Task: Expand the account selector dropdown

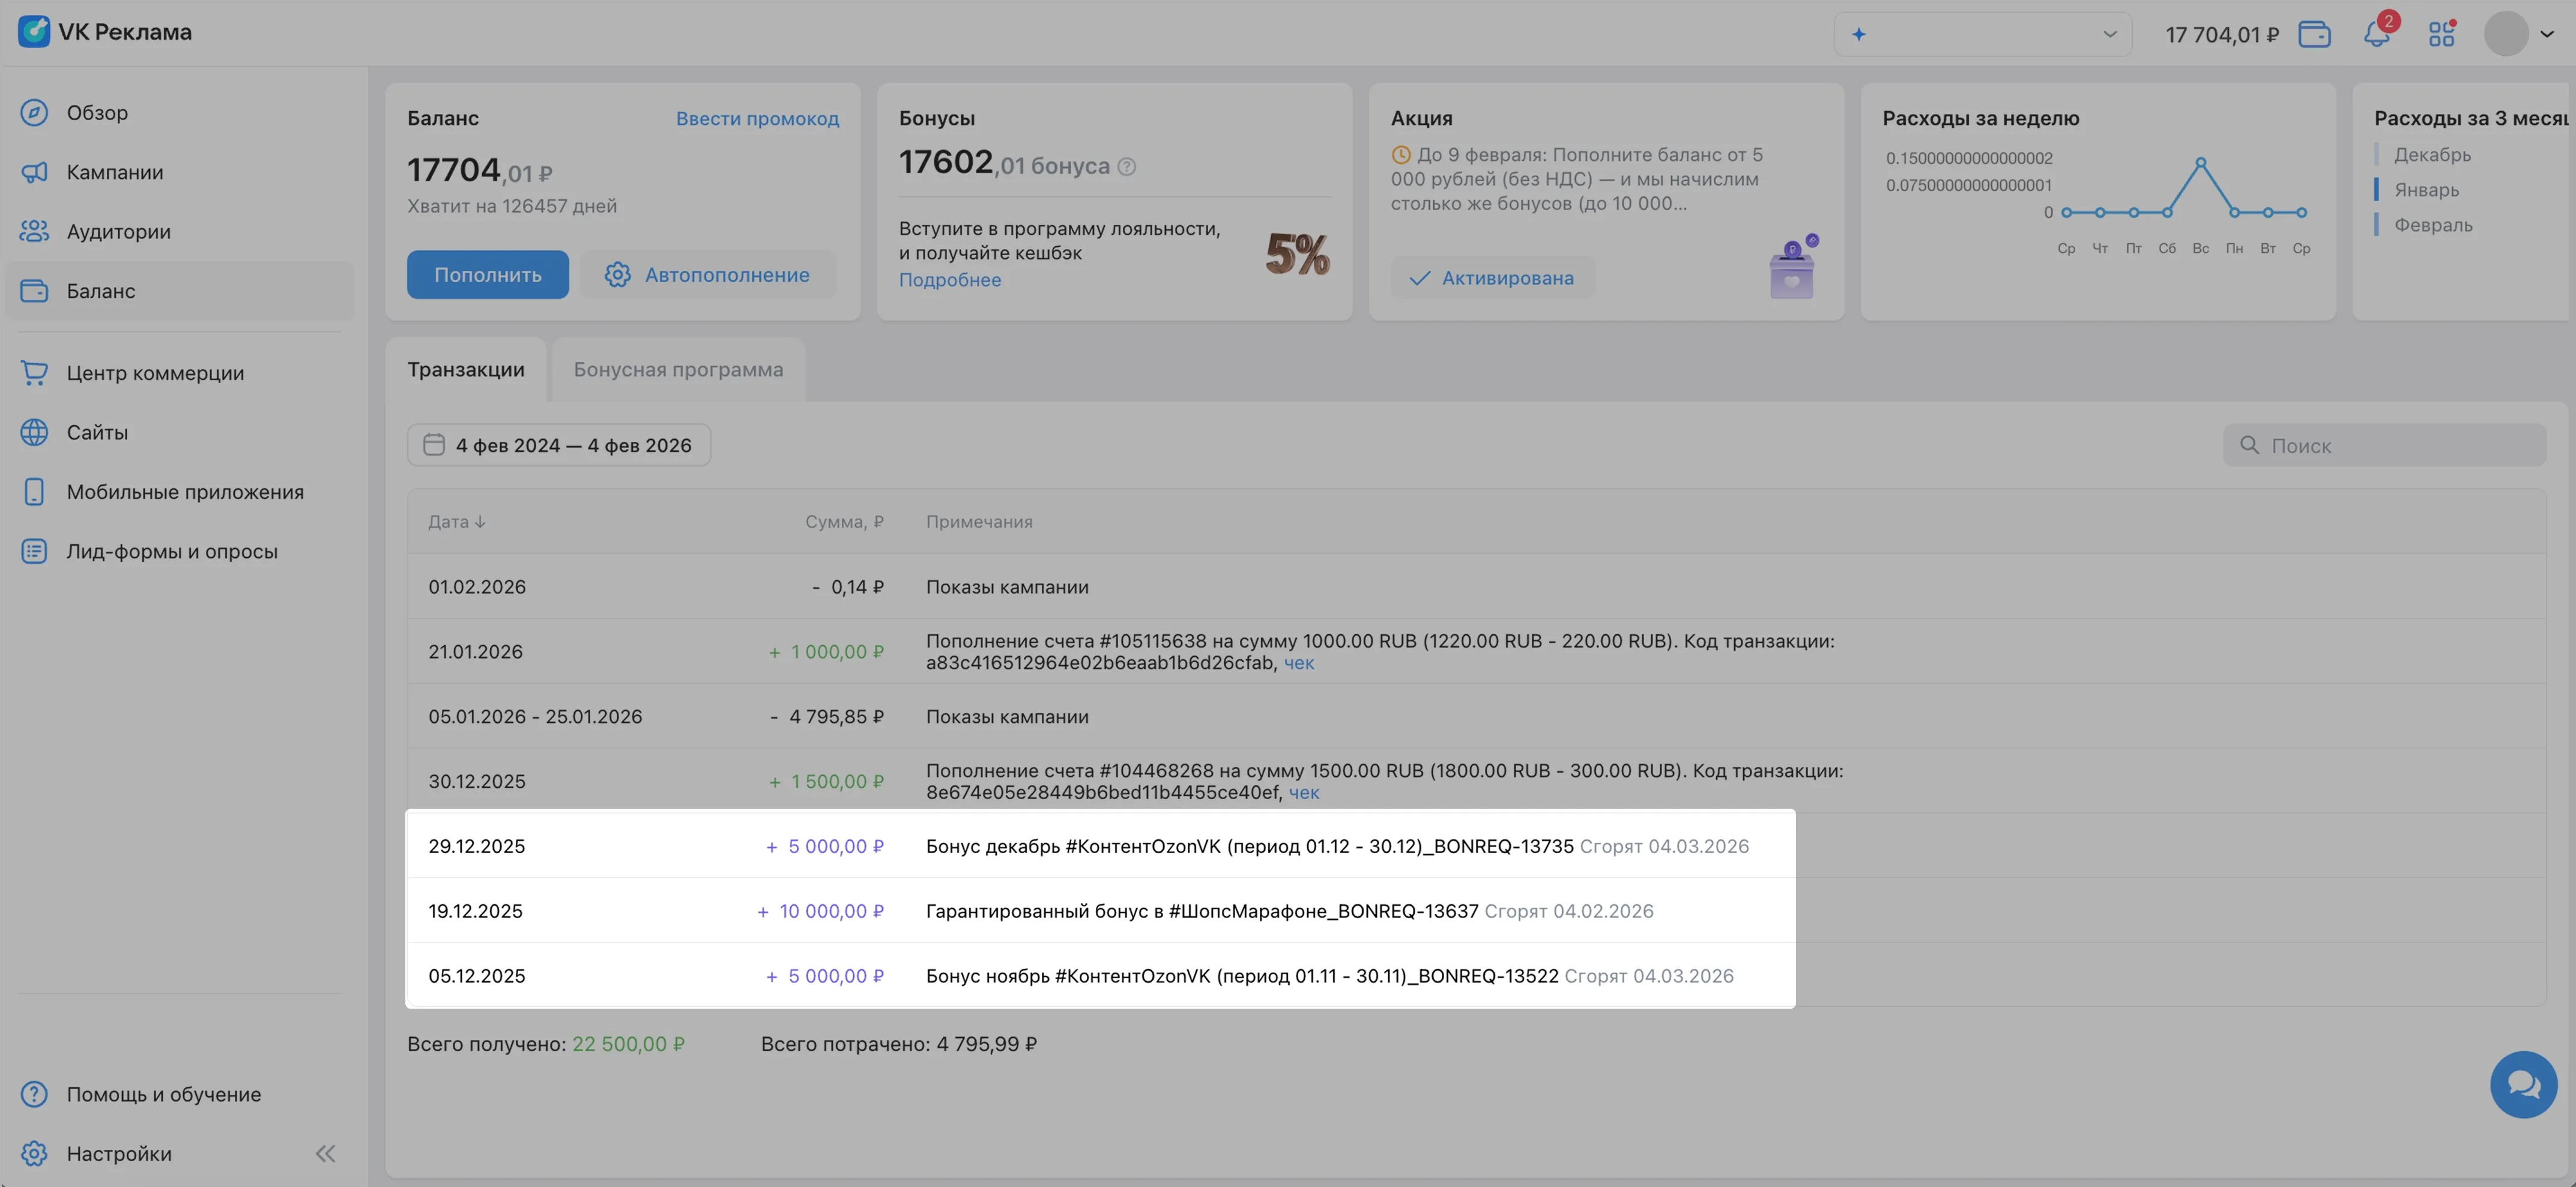Action: tap(1983, 34)
